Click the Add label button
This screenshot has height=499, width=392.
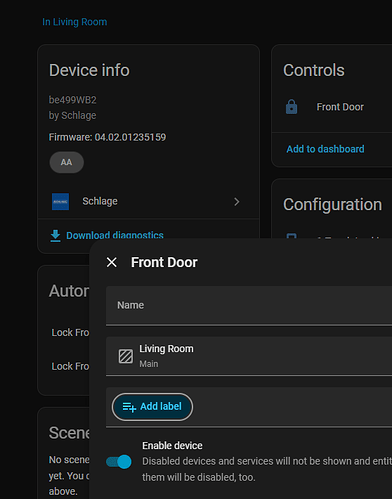click(152, 407)
